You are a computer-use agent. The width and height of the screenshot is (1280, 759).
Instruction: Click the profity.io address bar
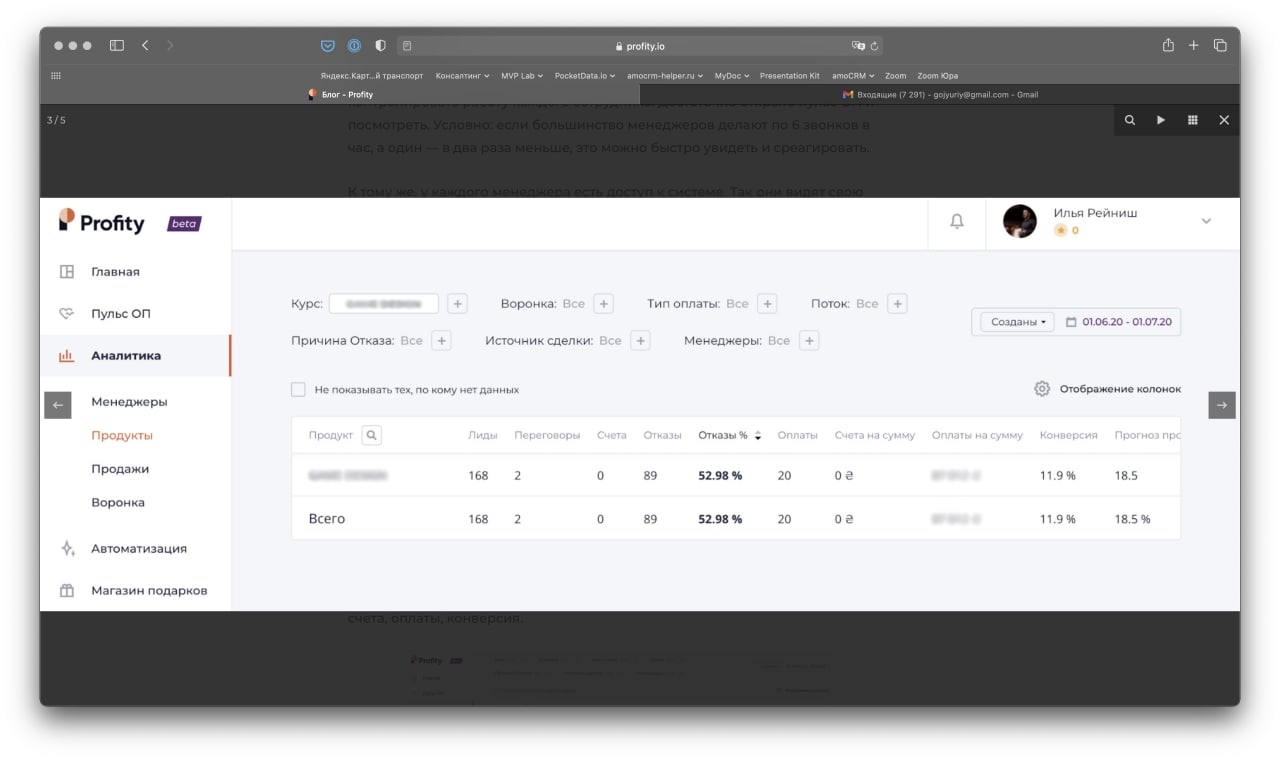[640, 46]
